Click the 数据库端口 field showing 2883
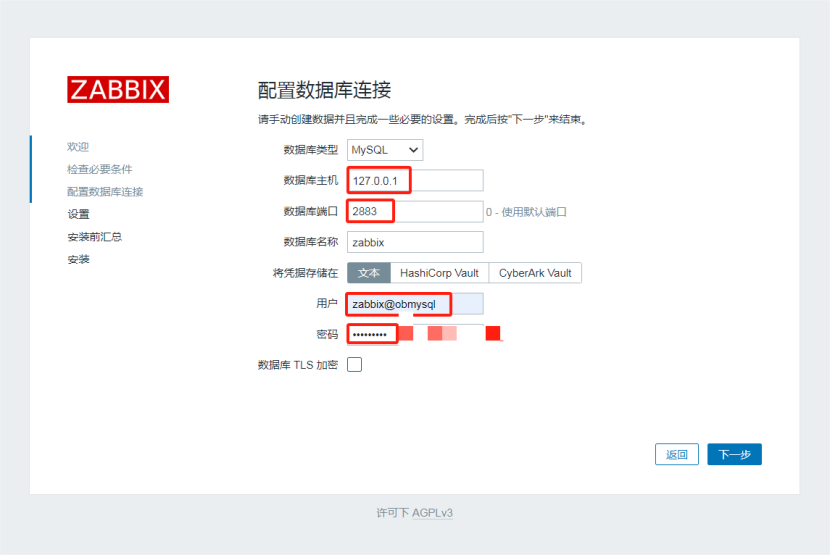This screenshot has height=555, width=830. (x=415, y=211)
